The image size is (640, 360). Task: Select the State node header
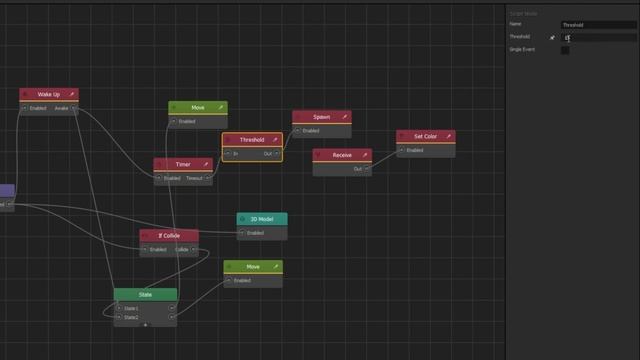click(145, 294)
